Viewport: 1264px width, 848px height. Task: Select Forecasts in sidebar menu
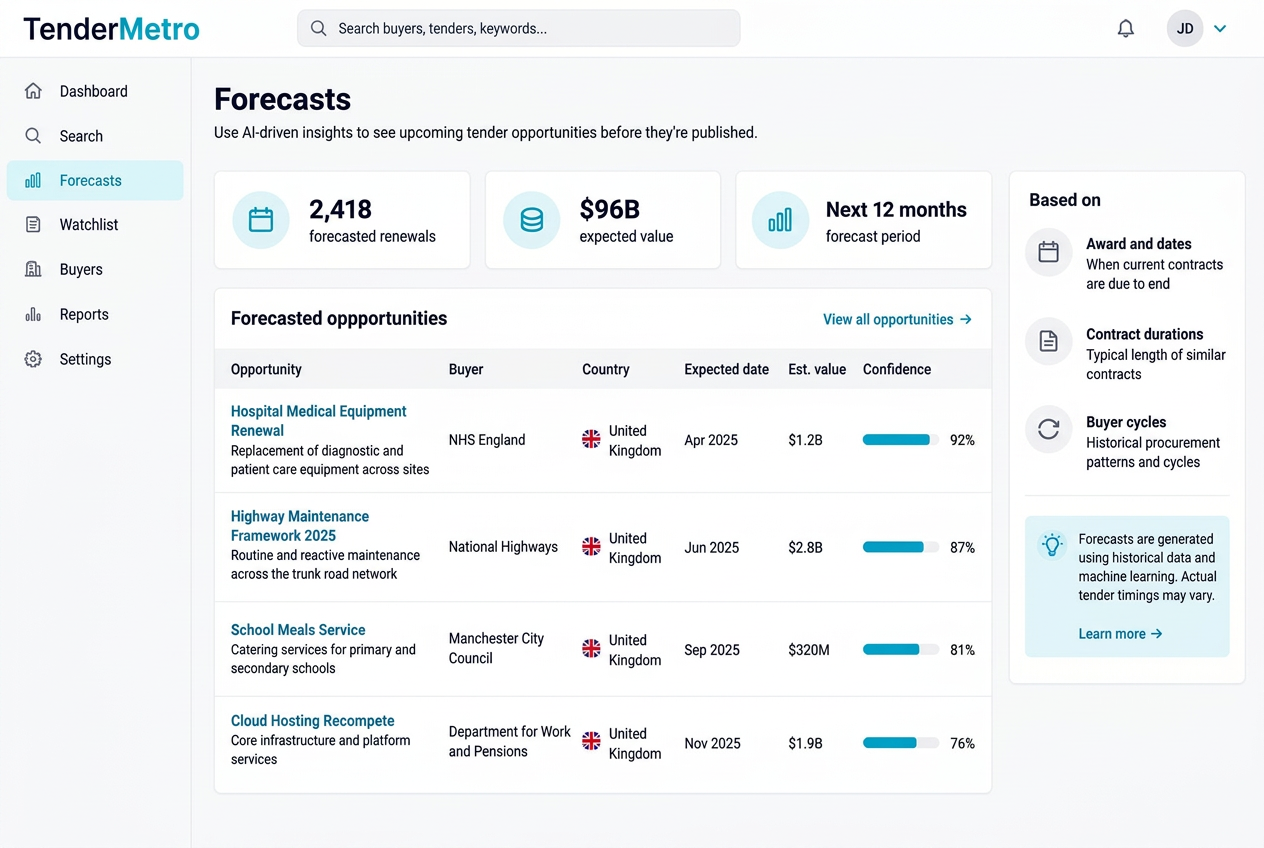click(x=95, y=181)
